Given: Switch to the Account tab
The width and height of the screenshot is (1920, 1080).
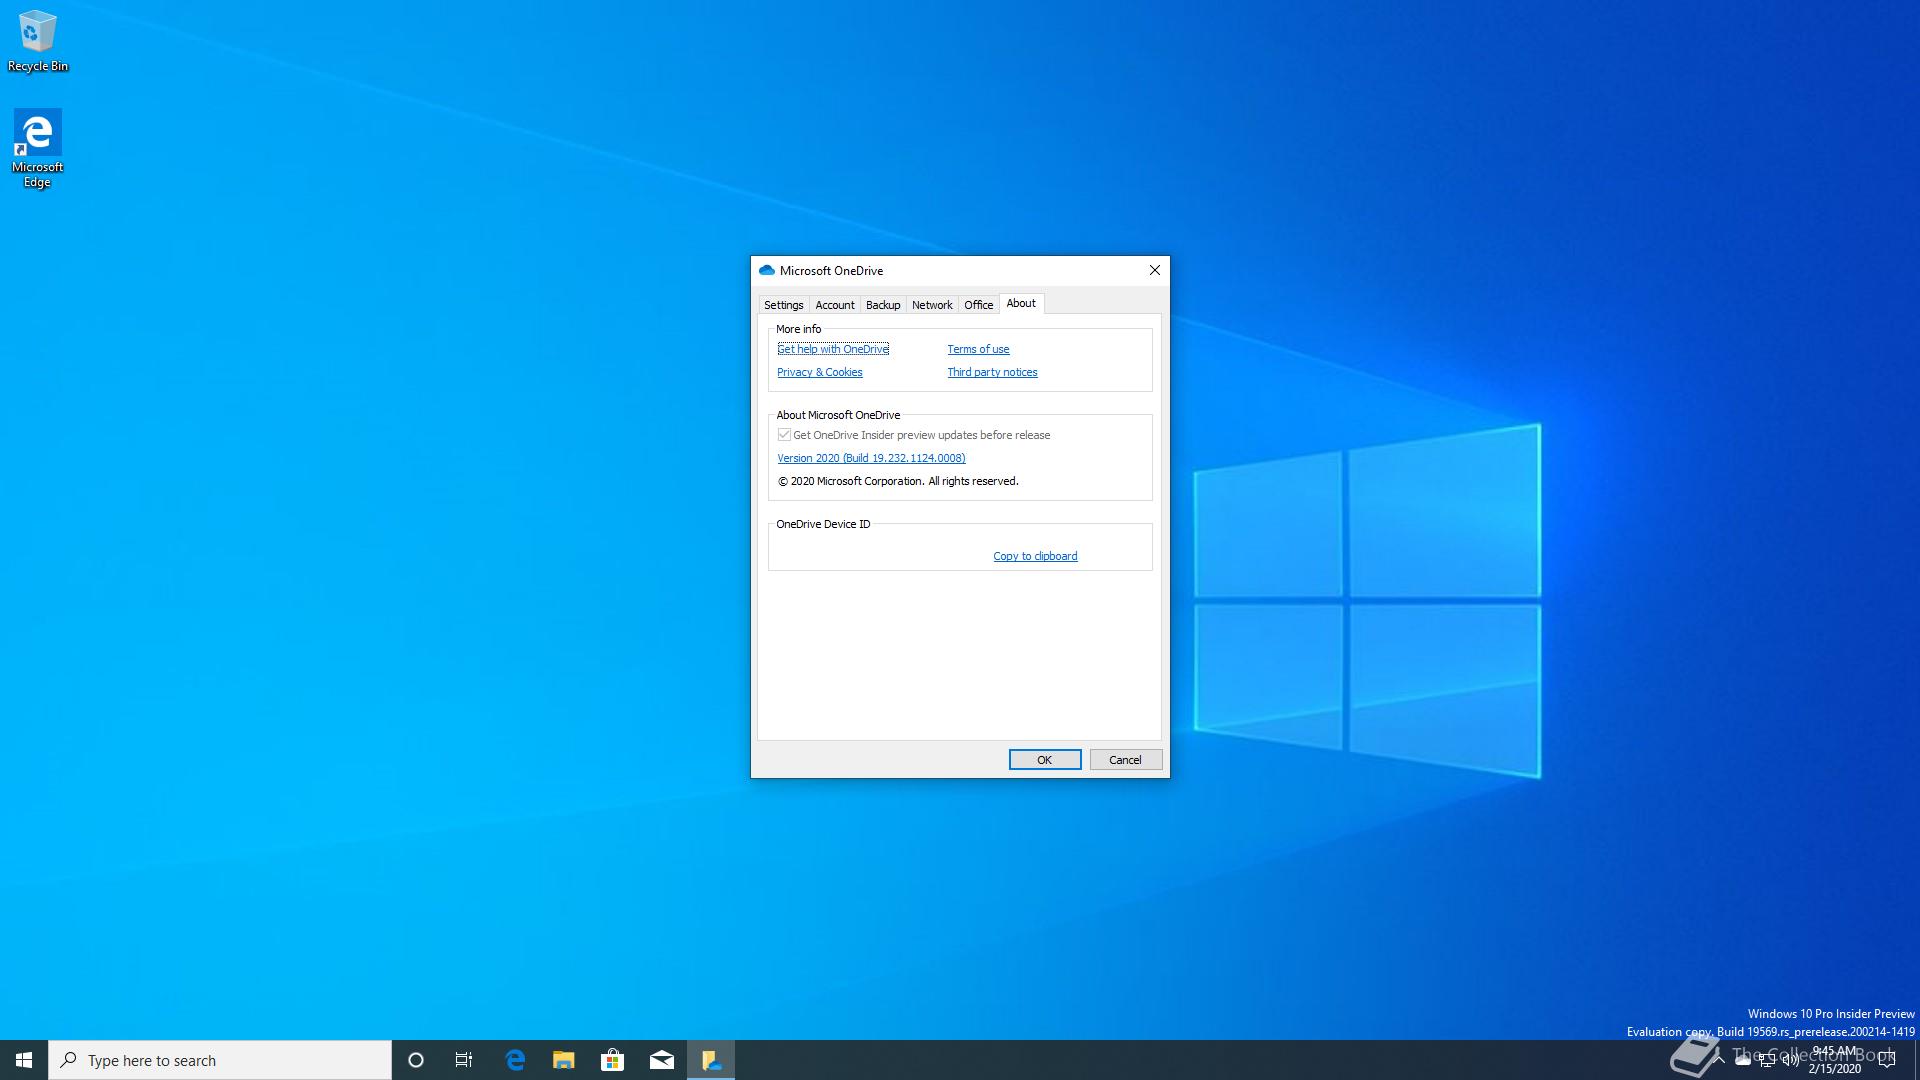Looking at the screenshot, I should tap(835, 305).
